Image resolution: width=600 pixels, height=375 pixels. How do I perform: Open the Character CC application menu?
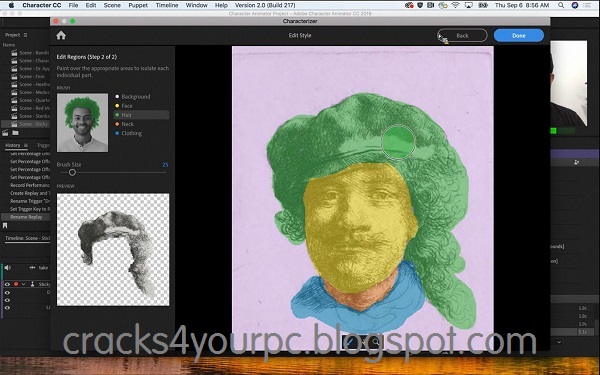pos(42,5)
